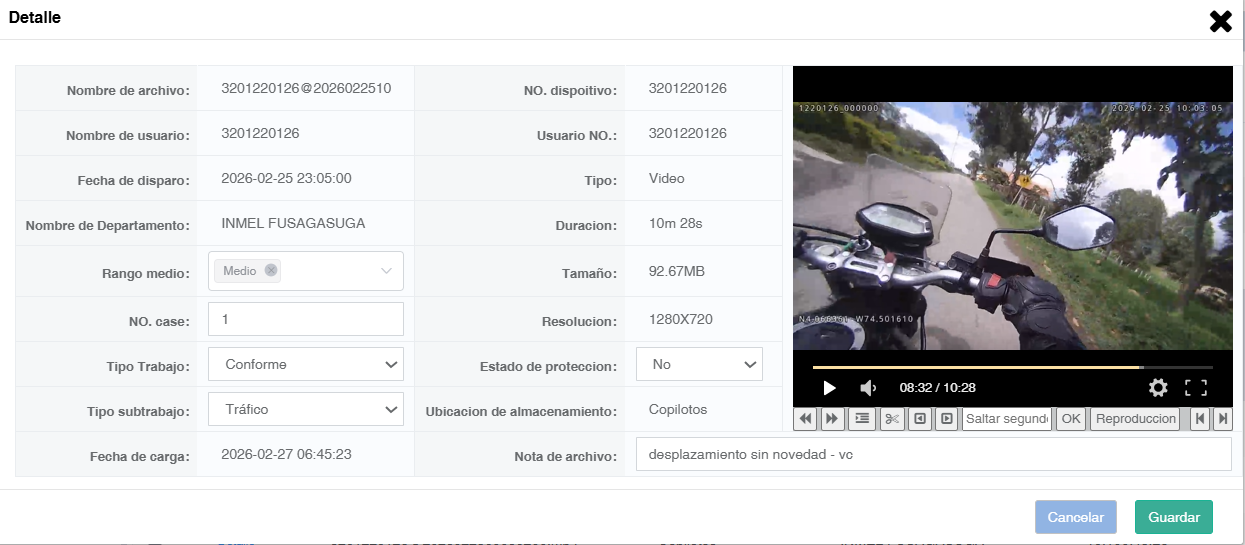
Task: Jump to next file button
Action: (1222, 419)
